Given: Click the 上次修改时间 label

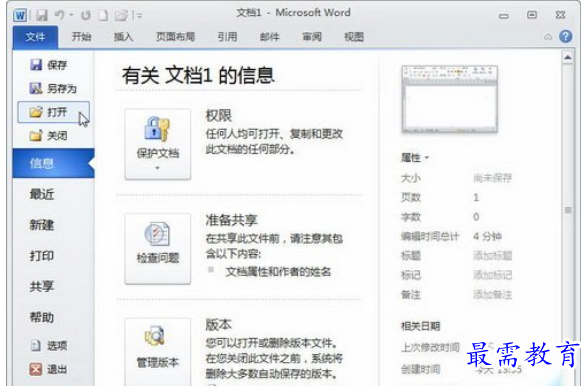Looking at the screenshot, I should pyautogui.click(x=430, y=348).
